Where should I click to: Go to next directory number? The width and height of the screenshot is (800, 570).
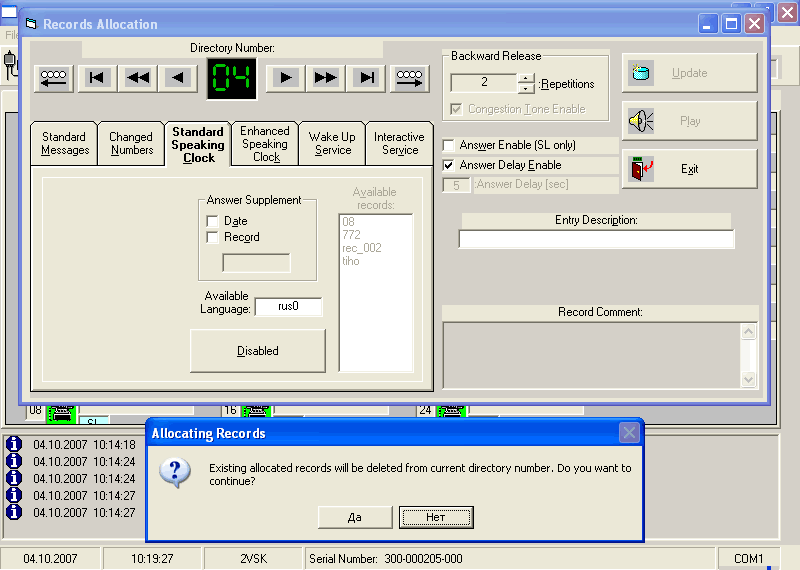[285, 78]
